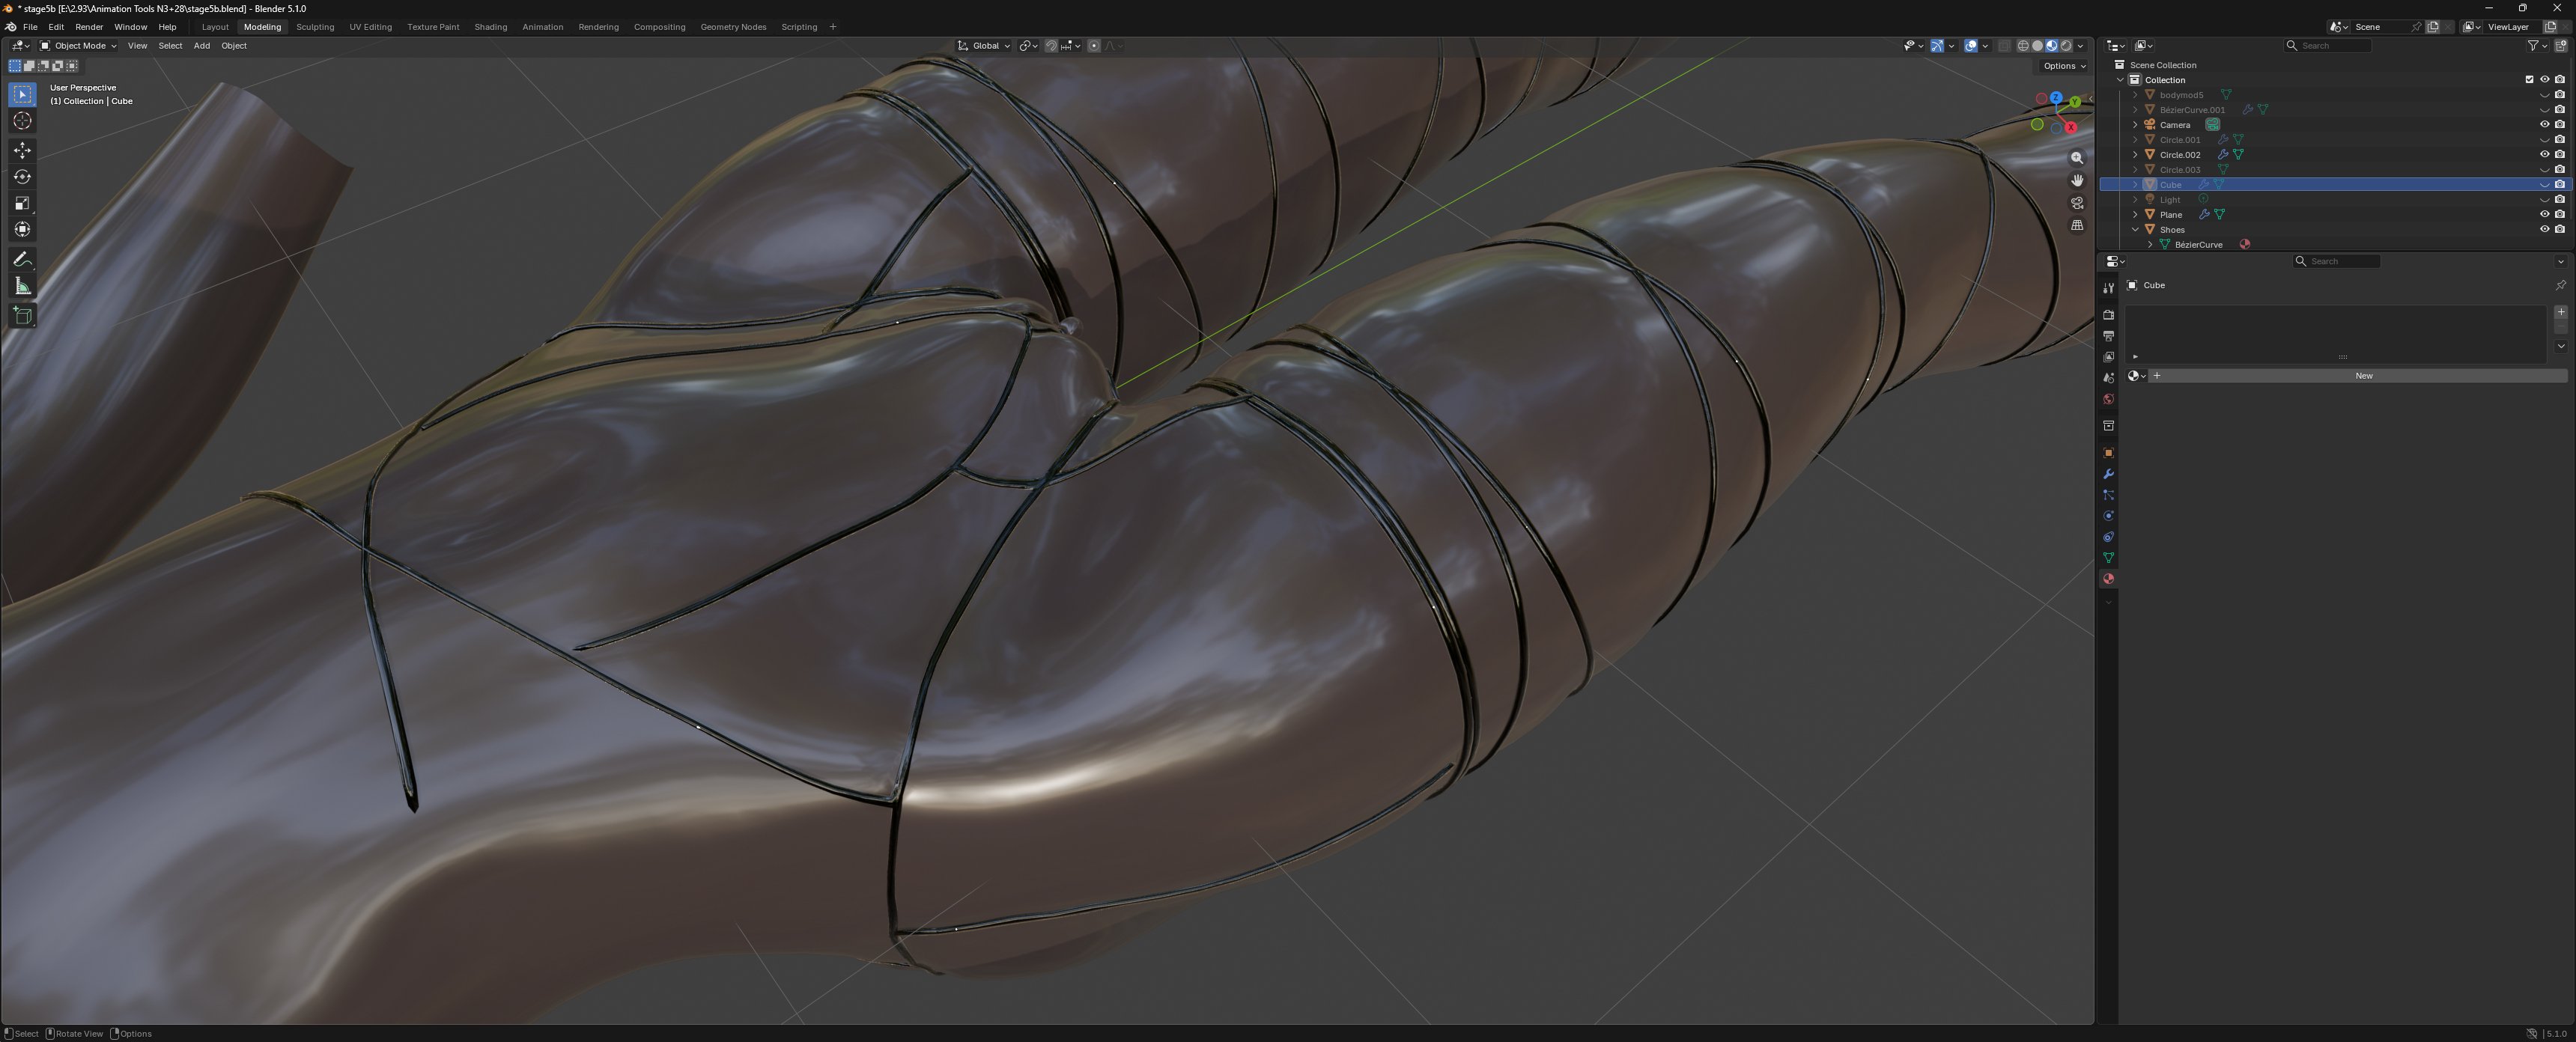
Task: Hide Circle.002 with its eye icon
Action: [2544, 155]
